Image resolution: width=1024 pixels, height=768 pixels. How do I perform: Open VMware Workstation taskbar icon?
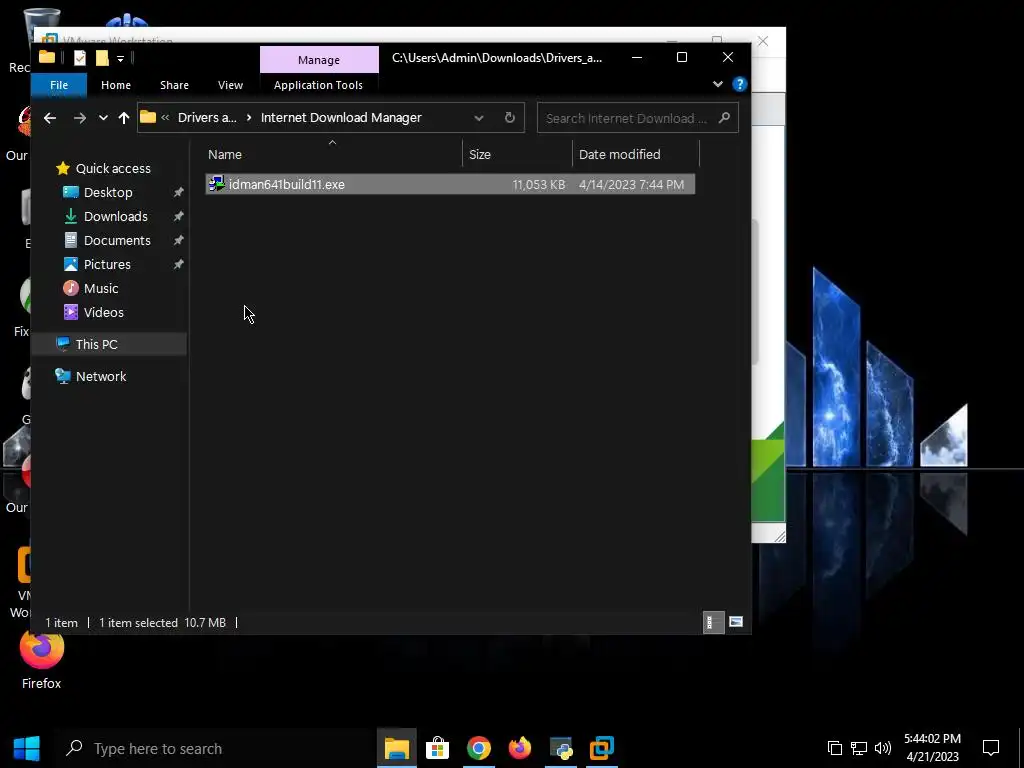[x=601, y=748]
